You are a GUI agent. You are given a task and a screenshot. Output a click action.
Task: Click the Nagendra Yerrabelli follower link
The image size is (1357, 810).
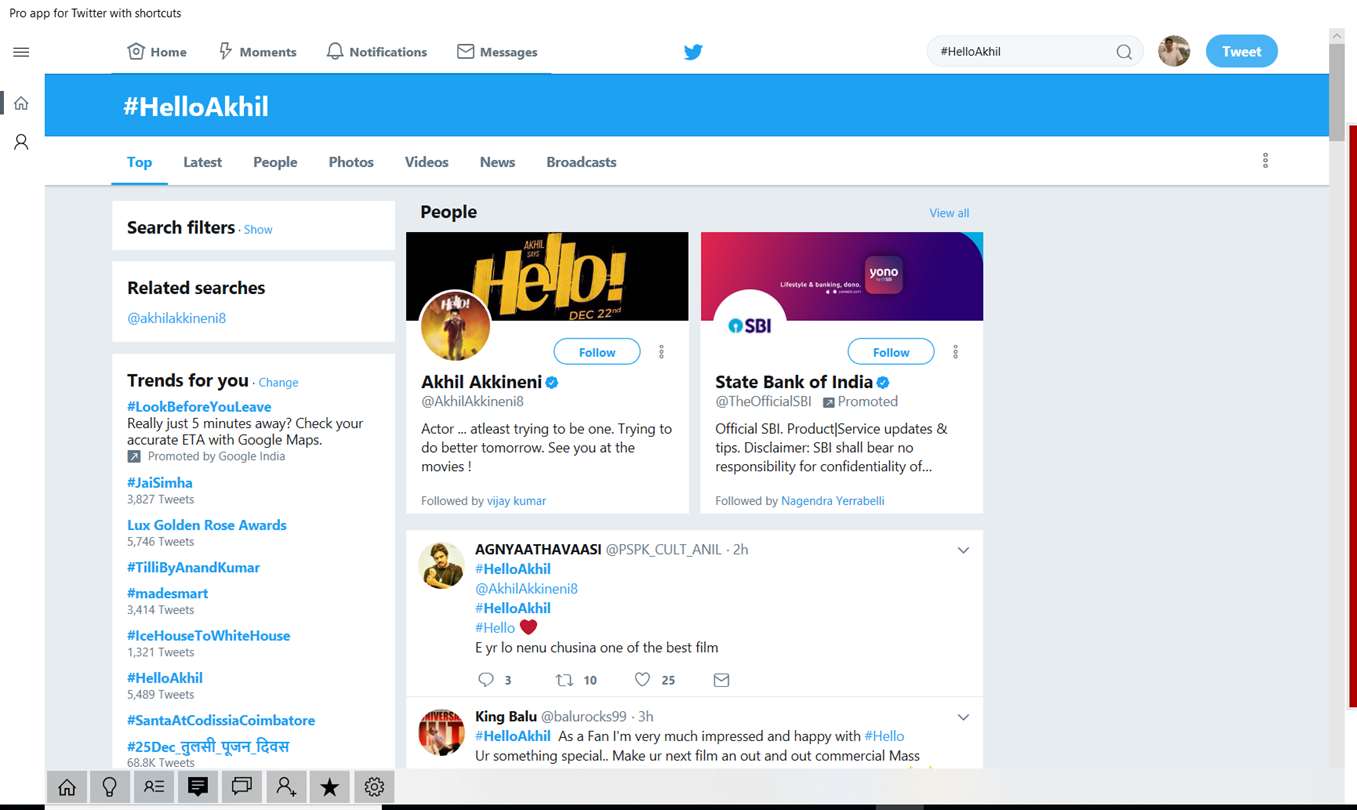833,501
